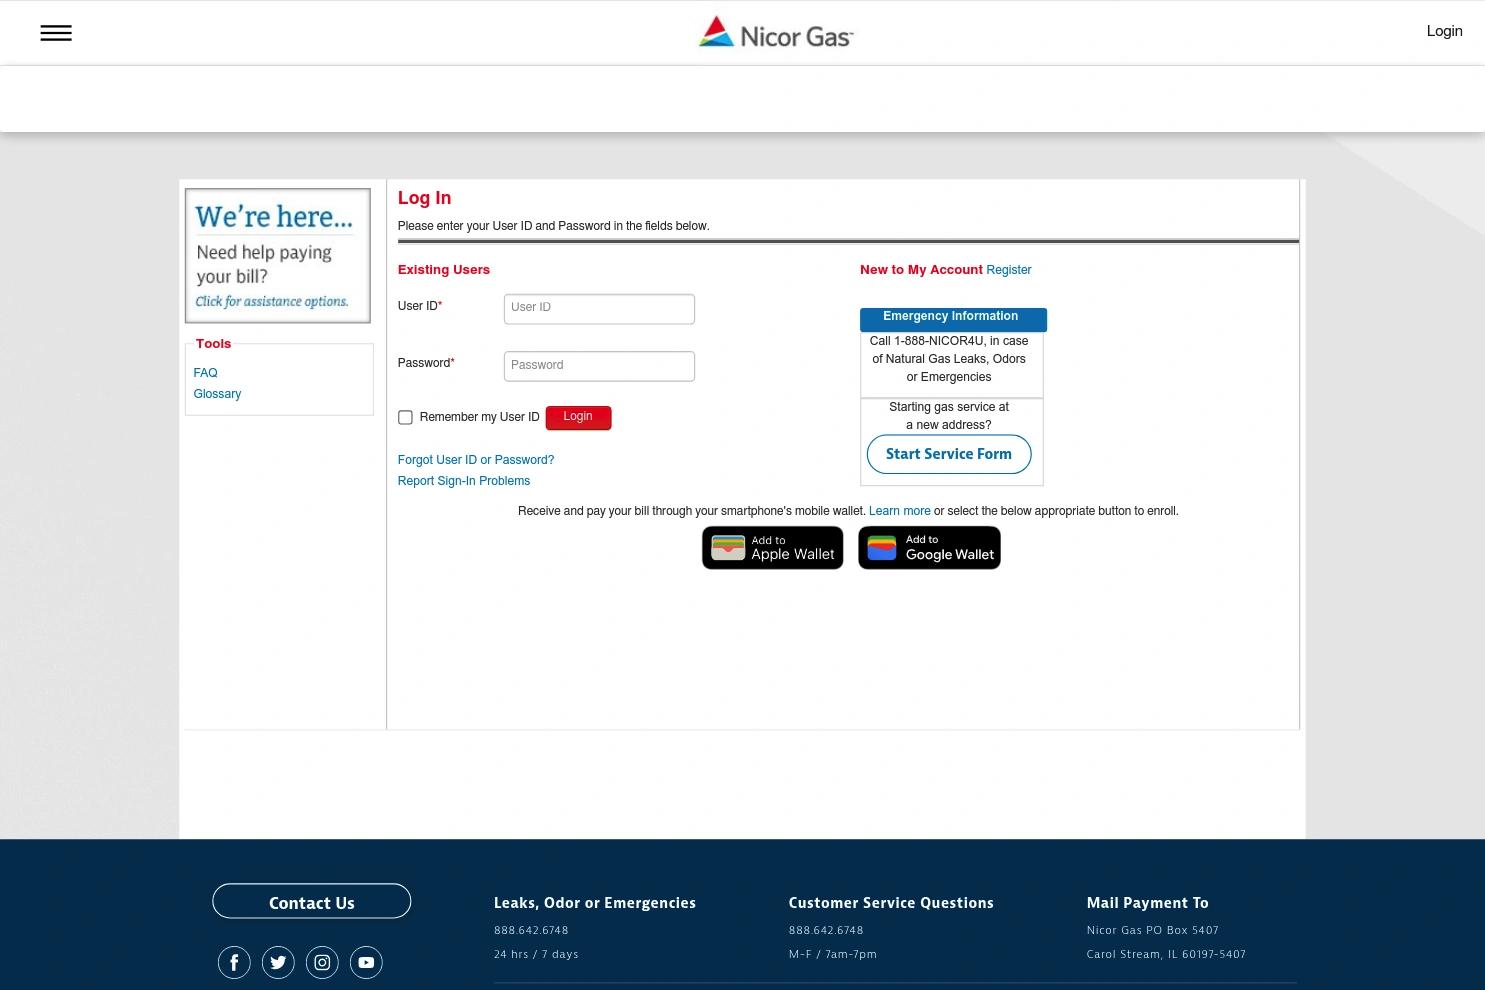Focus the User ID field

(x=599, y=308)
